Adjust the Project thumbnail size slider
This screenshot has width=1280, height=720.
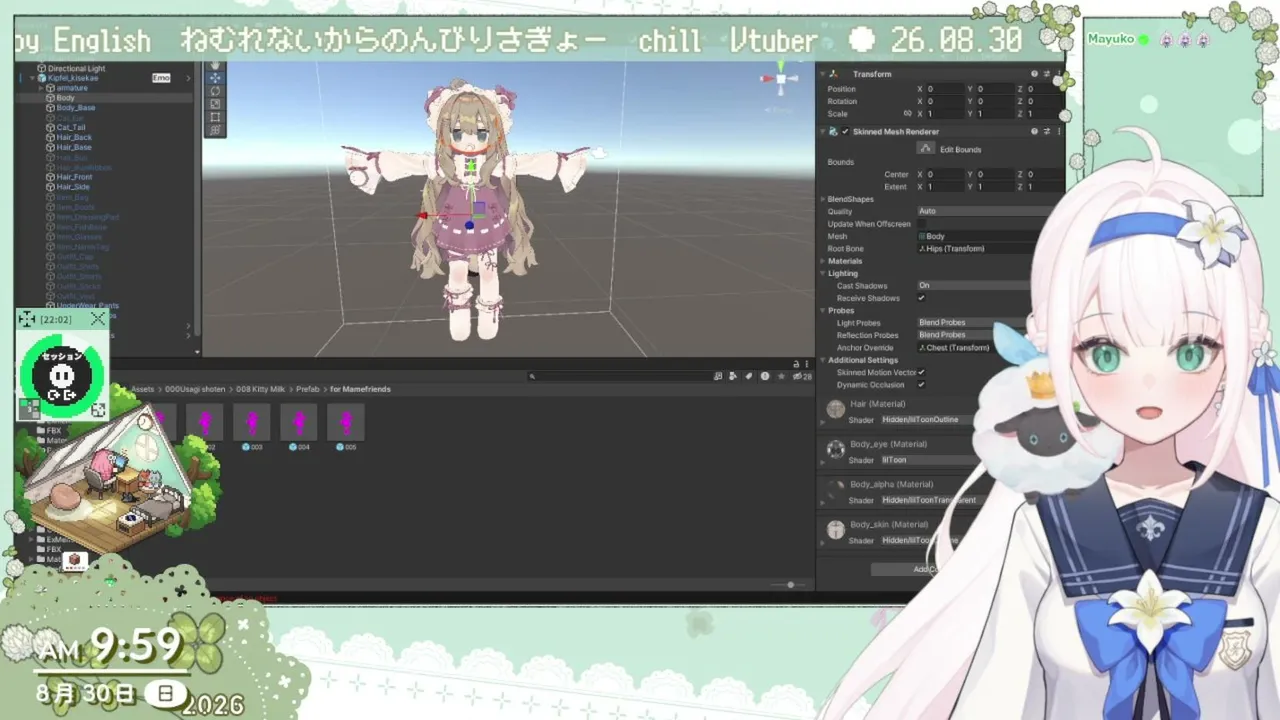[x=790, y=585]
